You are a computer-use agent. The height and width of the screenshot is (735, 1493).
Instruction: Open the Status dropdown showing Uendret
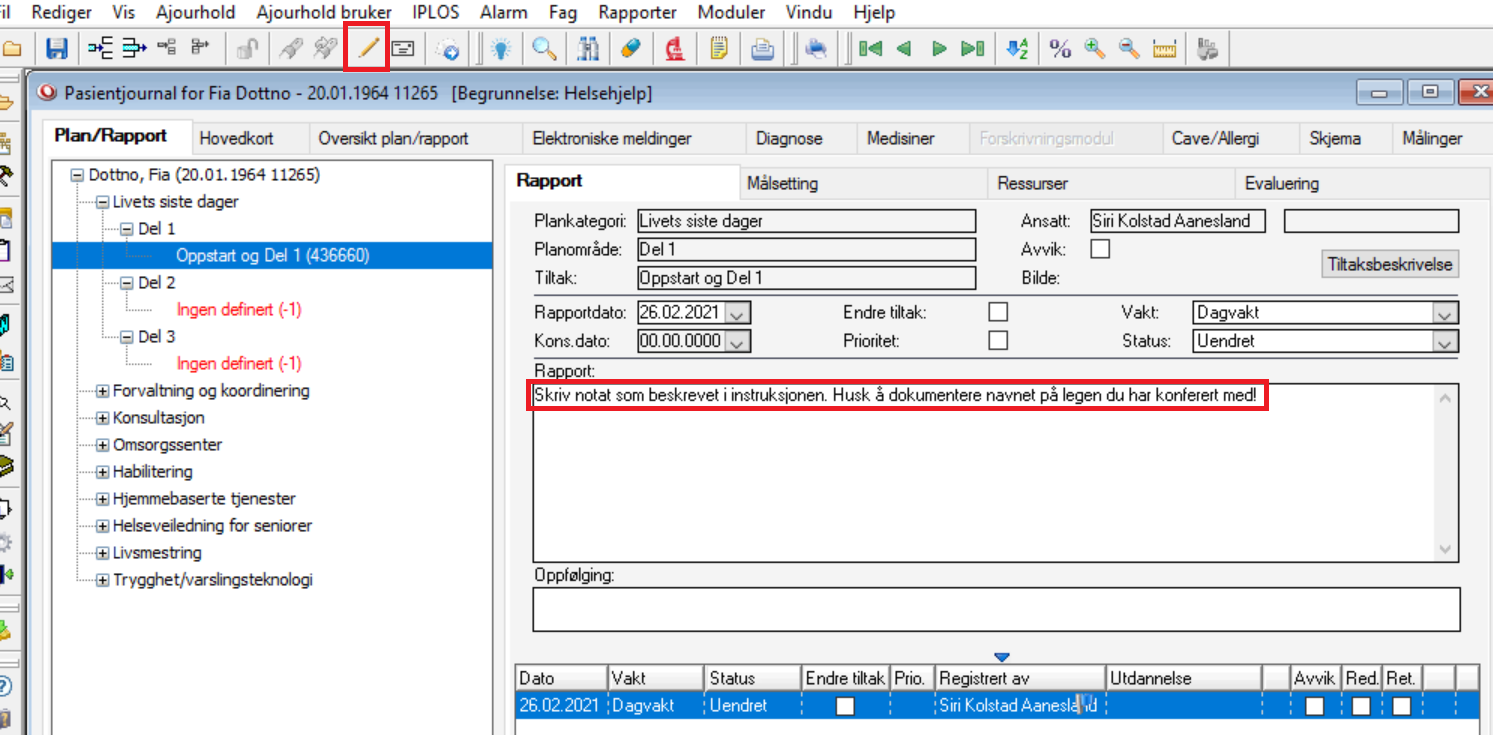[1445, 341]
